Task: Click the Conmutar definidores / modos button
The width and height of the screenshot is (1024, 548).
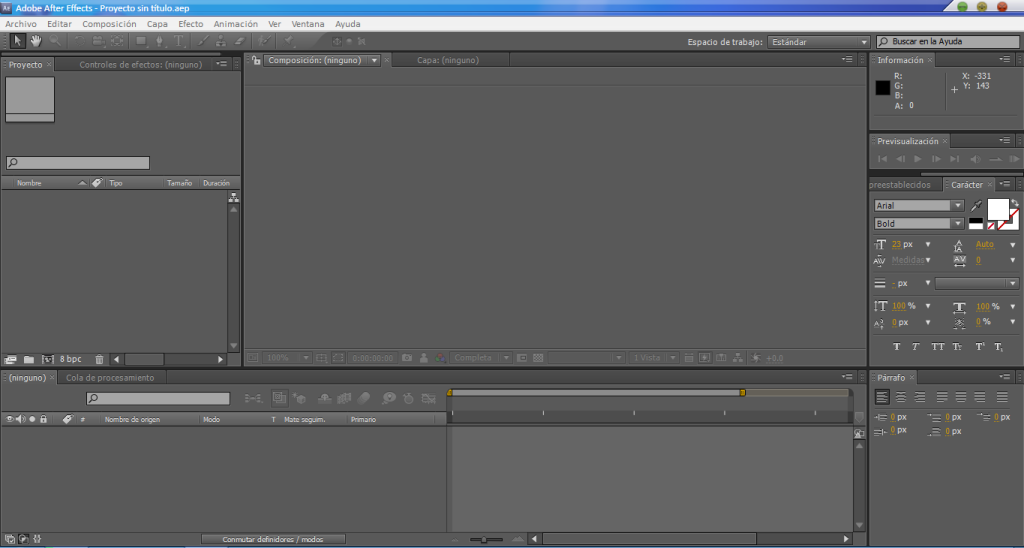Action: click(x=273, y=539)
